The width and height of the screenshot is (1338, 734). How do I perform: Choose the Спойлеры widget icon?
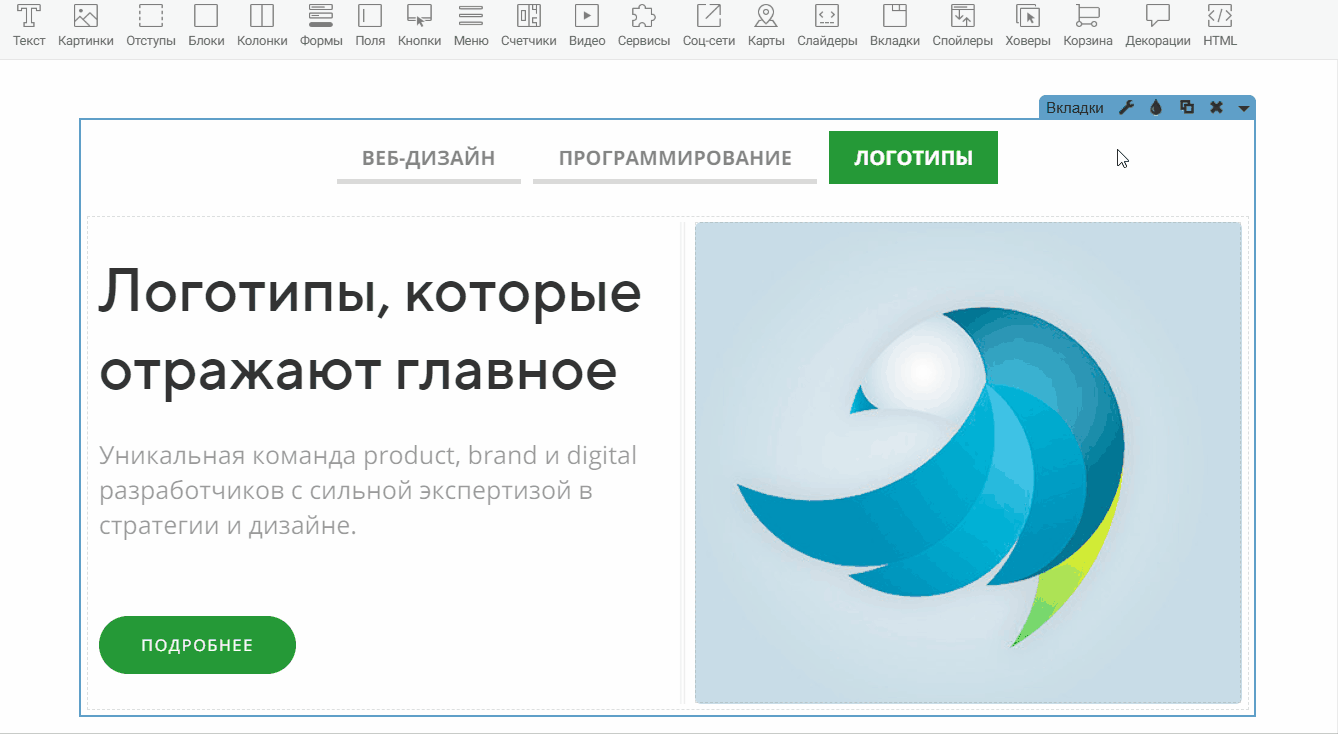point(962,16)
